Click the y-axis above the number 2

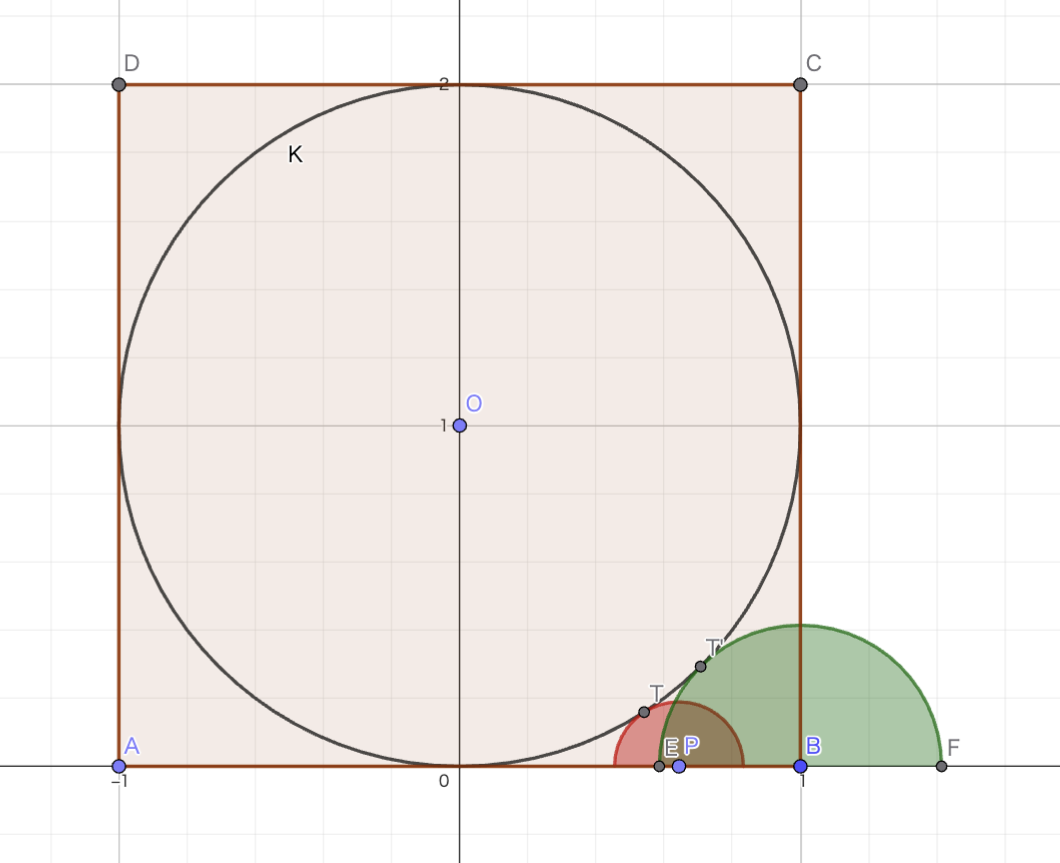[x=459, y=40]
